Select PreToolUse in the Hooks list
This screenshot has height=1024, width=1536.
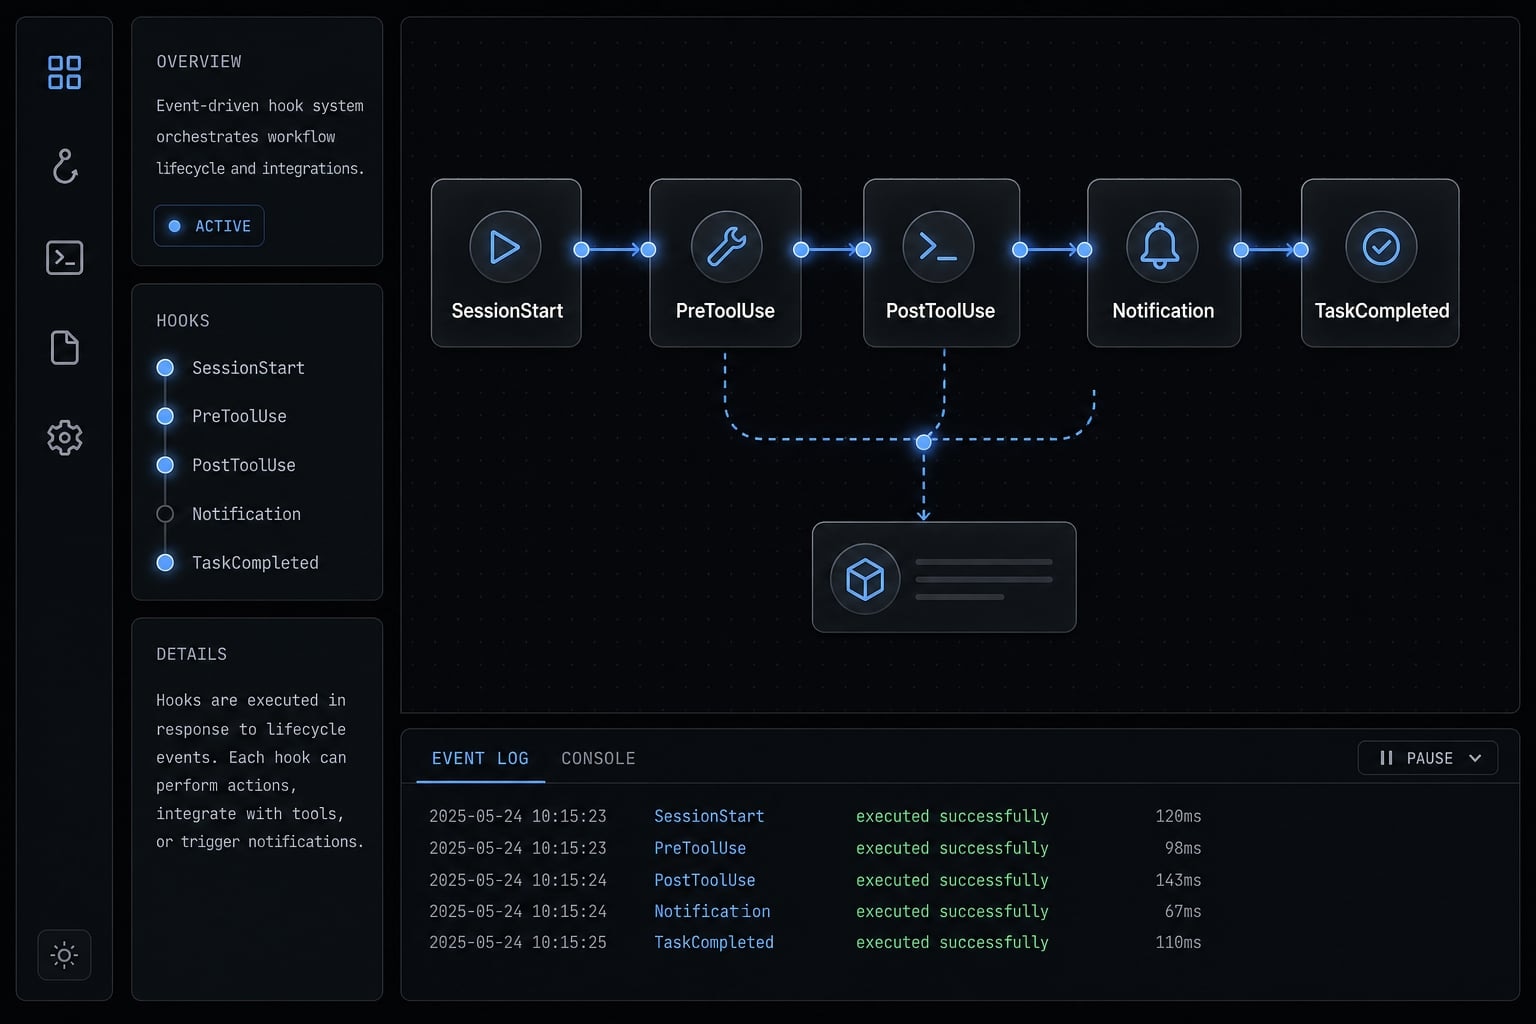pos(239,416)
